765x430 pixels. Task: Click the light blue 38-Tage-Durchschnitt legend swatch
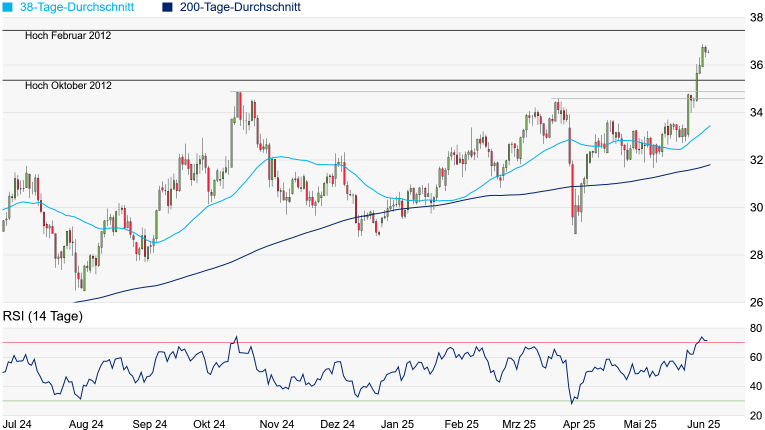(10, 7)
